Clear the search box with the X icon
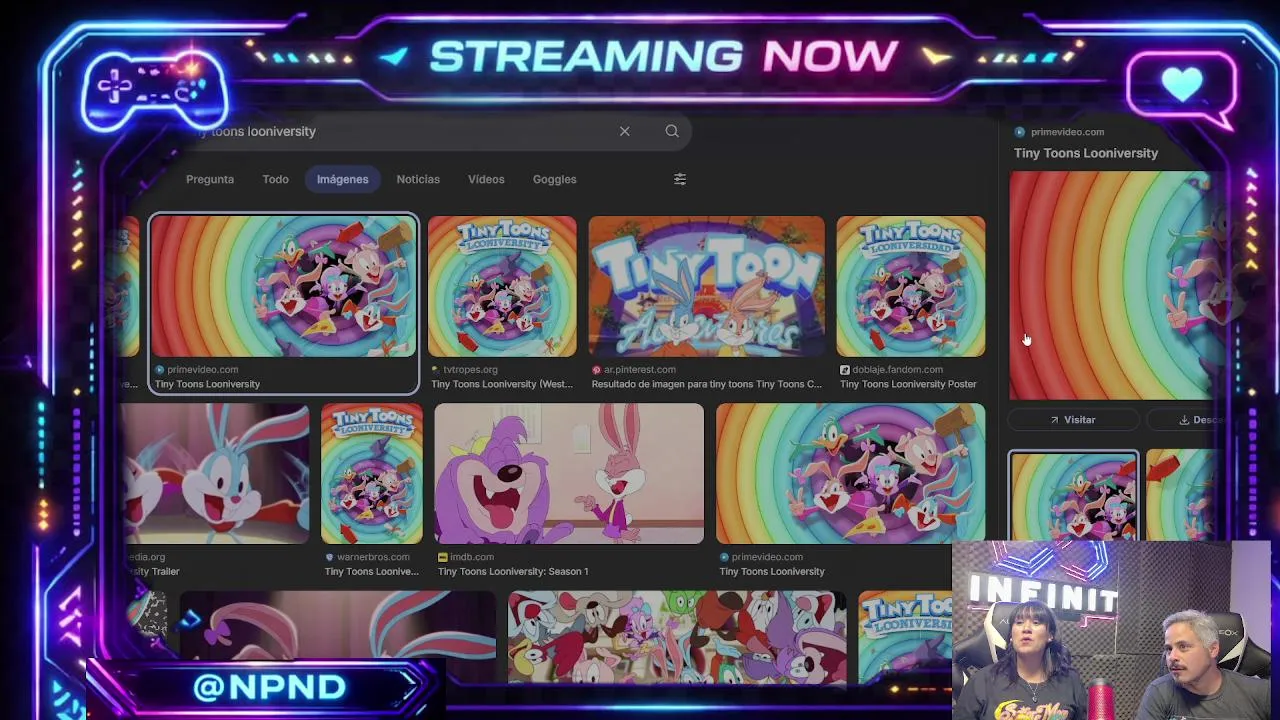 (624, 131)
